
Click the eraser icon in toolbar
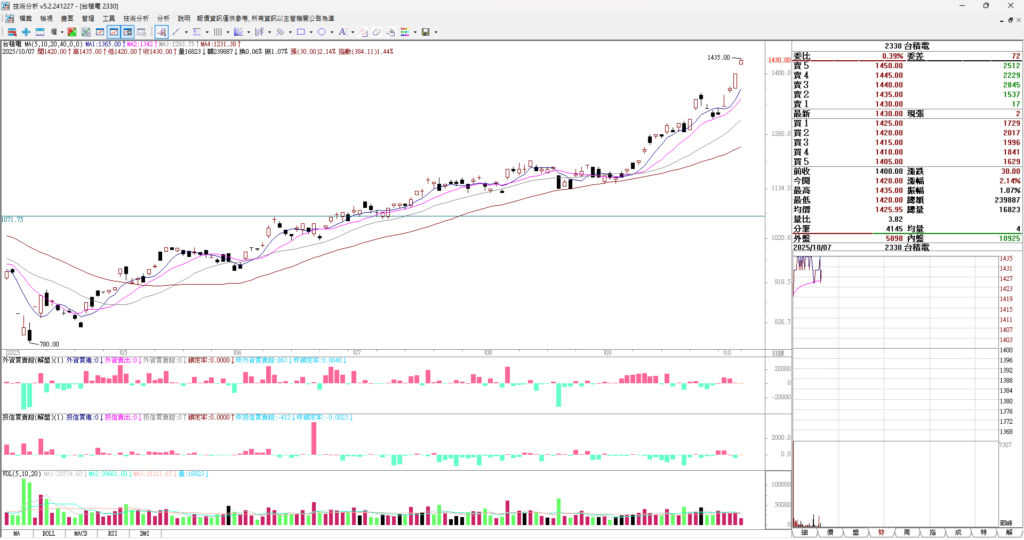pos(377,32)
